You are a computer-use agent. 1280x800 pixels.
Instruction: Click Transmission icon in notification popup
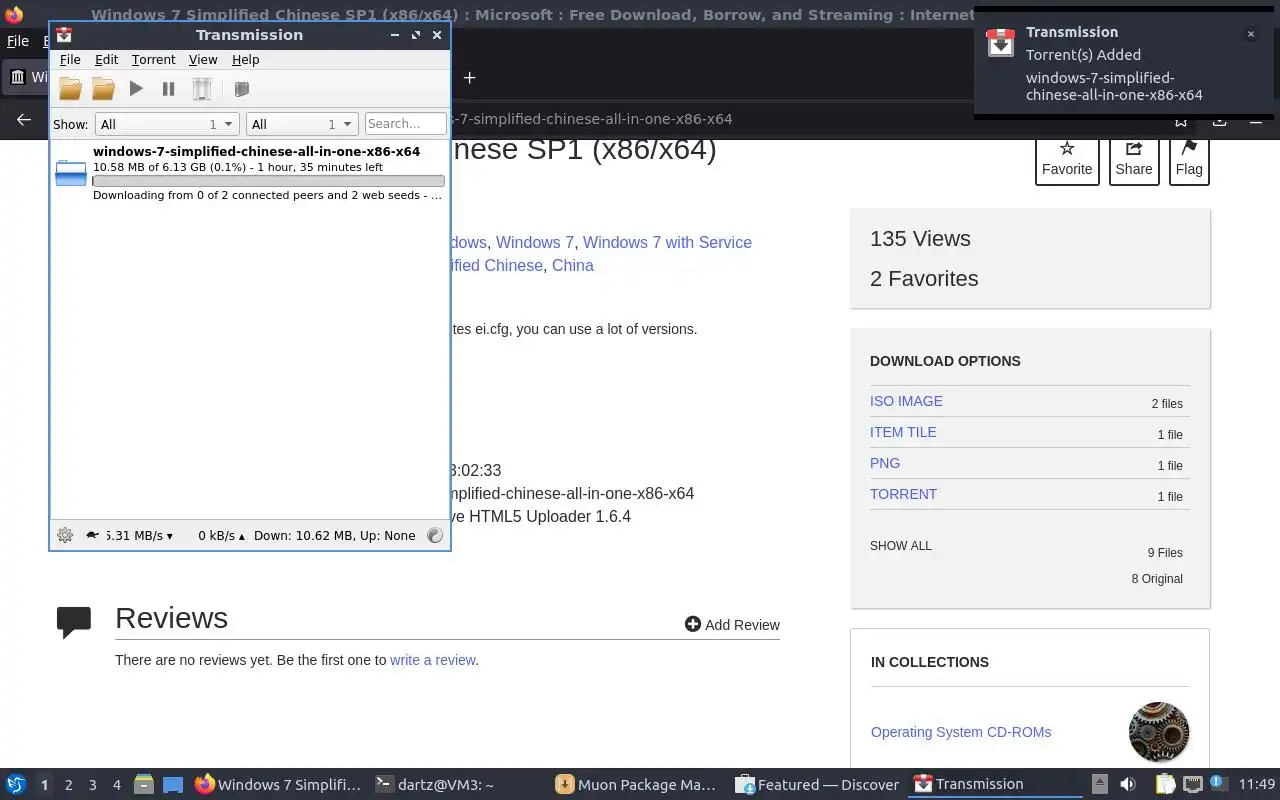click(1001, 43)
